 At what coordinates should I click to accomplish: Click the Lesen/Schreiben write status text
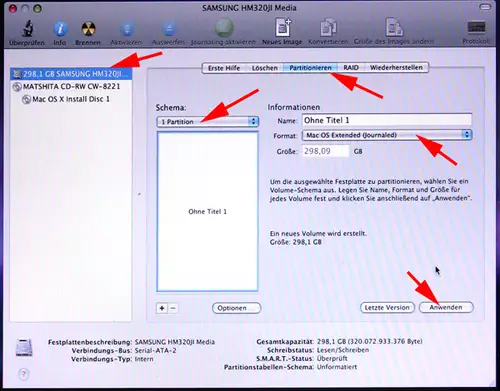pos(343,350)
